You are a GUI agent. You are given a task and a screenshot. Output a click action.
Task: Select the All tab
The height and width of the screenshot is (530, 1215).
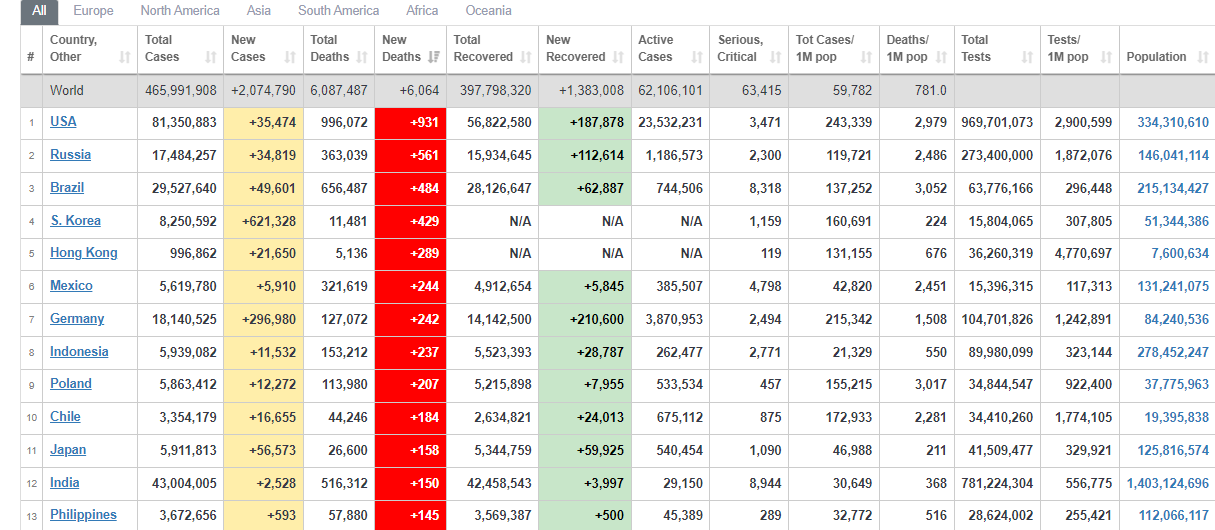coord(39,11)
